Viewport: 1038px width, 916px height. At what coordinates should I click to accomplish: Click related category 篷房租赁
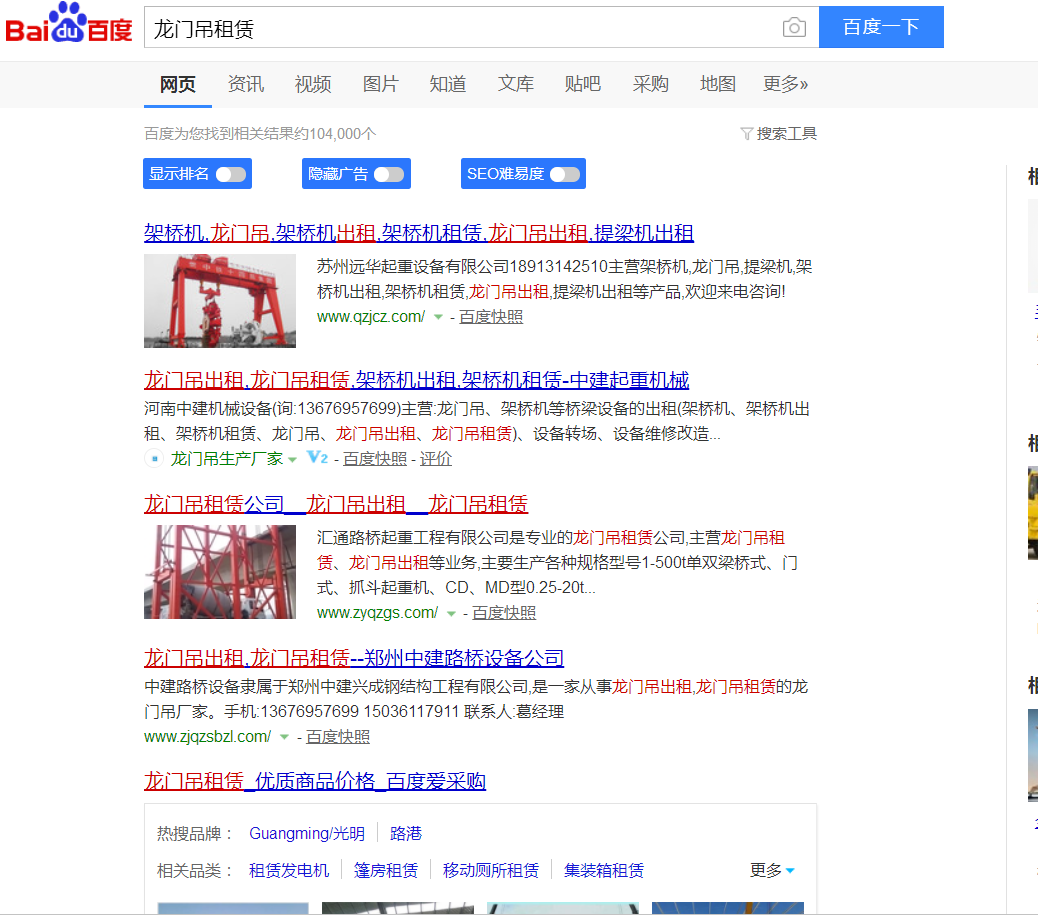[386, 870]
